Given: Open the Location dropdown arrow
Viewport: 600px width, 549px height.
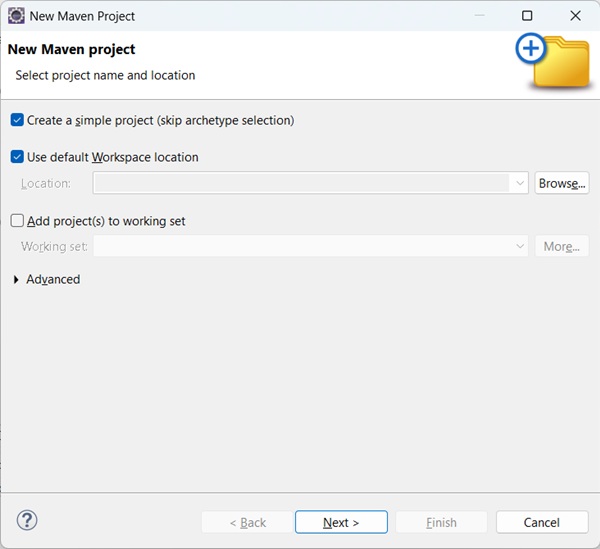Looking at the screenshot, I should point(519,184).
